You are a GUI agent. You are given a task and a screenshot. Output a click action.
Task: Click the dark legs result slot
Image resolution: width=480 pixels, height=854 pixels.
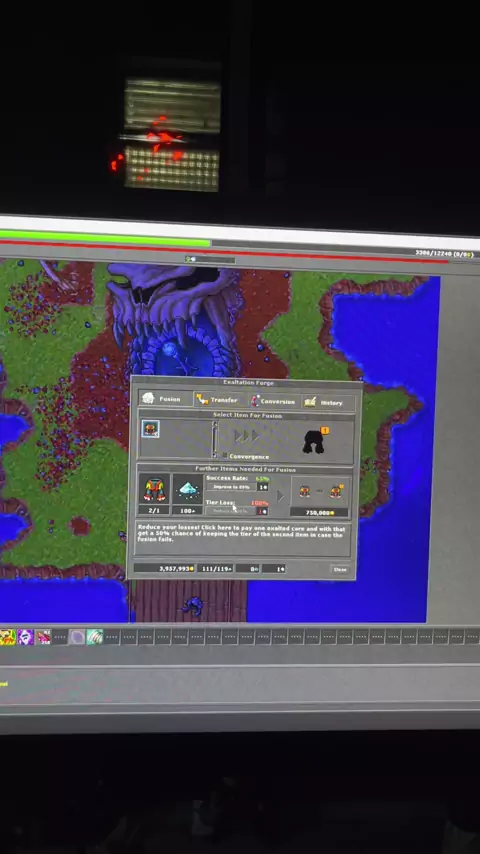coord(314,441)
